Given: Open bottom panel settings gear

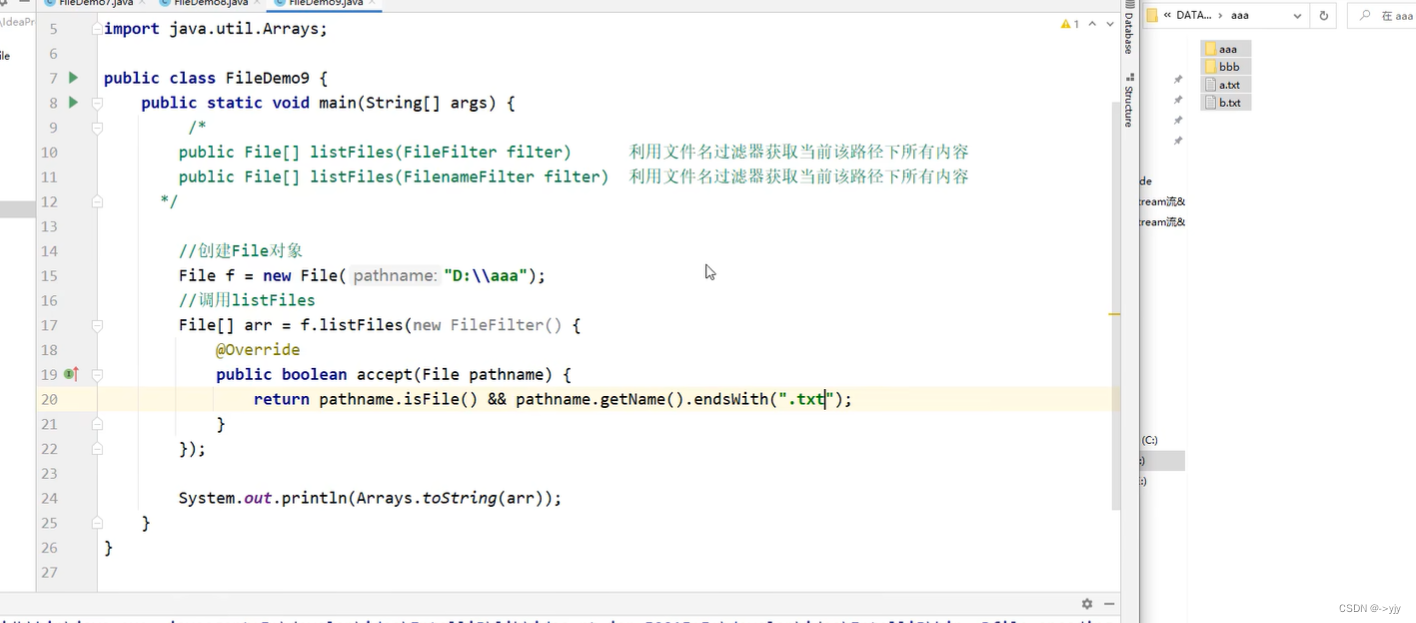Looking at the screenshot, I should (x=1087, y=604).
